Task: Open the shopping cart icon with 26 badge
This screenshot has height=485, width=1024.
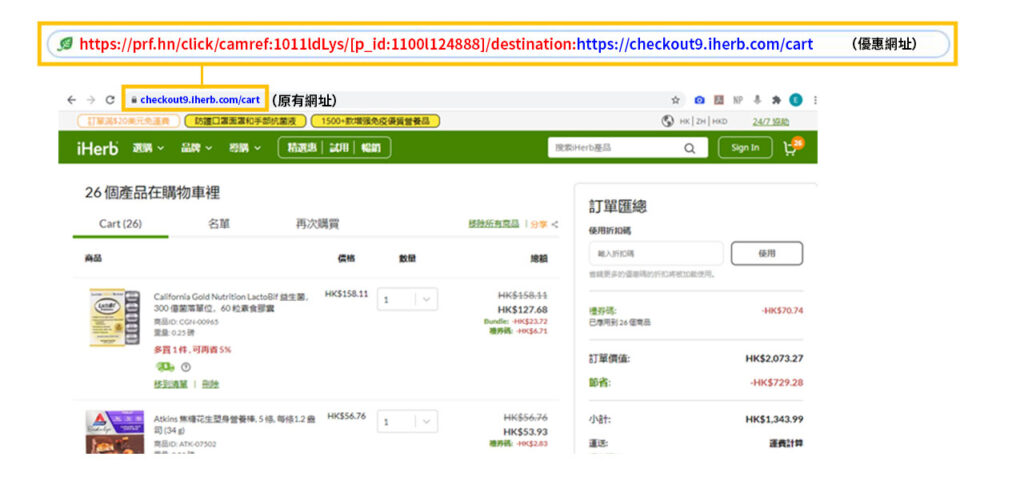Action: [x=792, y=147]
